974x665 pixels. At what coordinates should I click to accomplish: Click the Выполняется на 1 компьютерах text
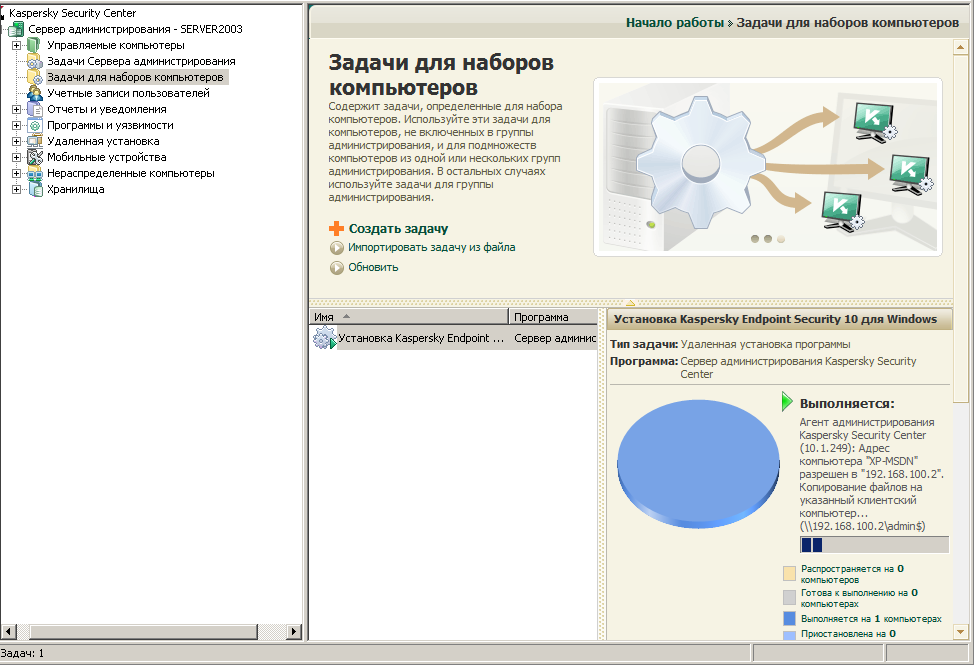[871, 618]
